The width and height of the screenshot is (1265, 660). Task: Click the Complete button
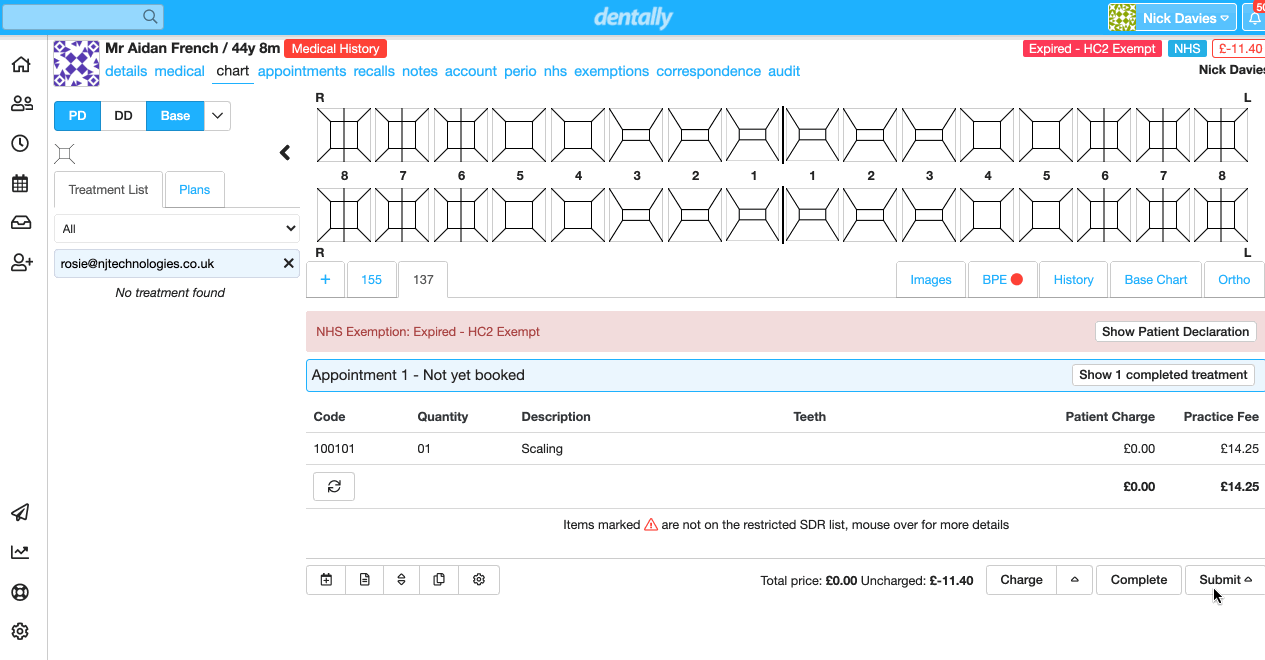1138,580
